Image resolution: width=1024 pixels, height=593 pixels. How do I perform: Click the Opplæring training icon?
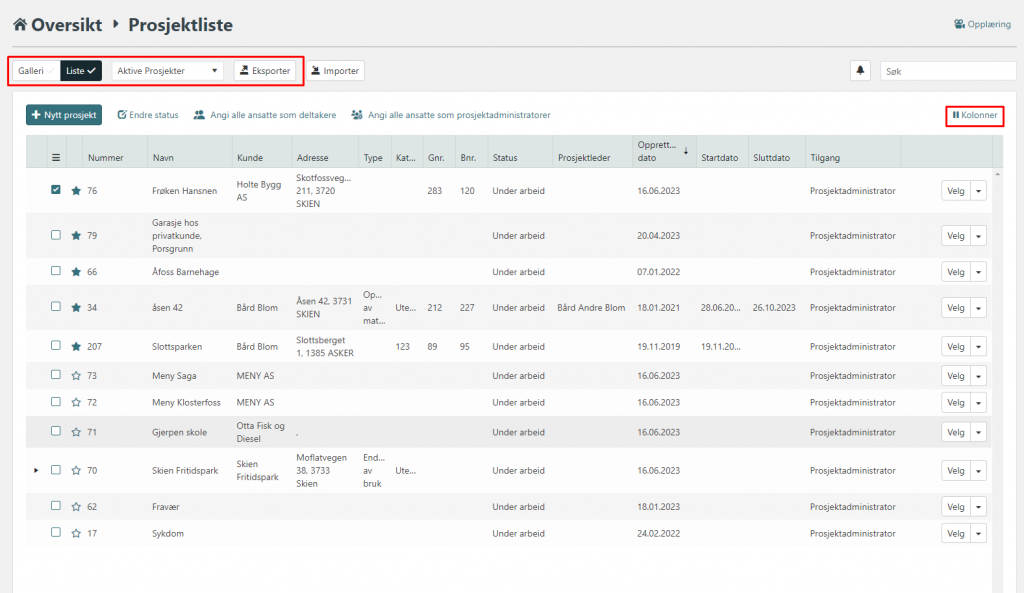point(959,24)
